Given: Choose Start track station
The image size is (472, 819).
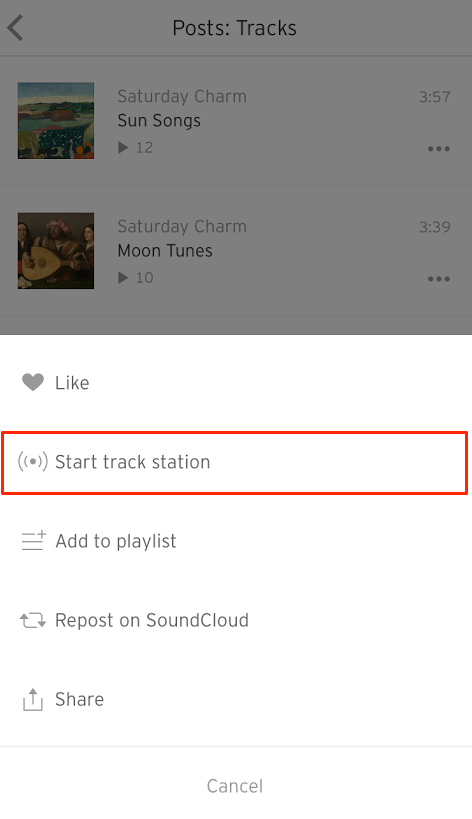Looking at the screenshot, I should coord(236,462).
